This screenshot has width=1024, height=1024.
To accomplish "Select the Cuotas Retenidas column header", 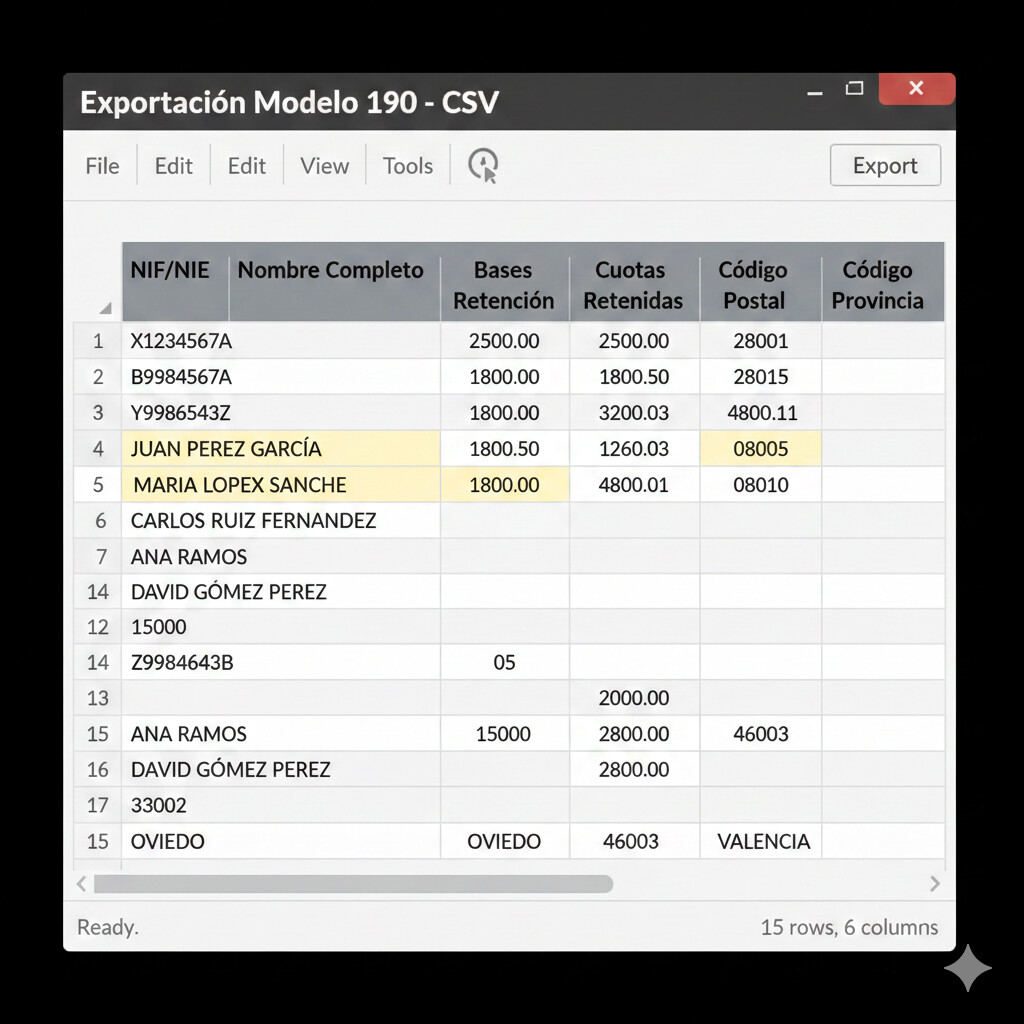I will 633,282.
